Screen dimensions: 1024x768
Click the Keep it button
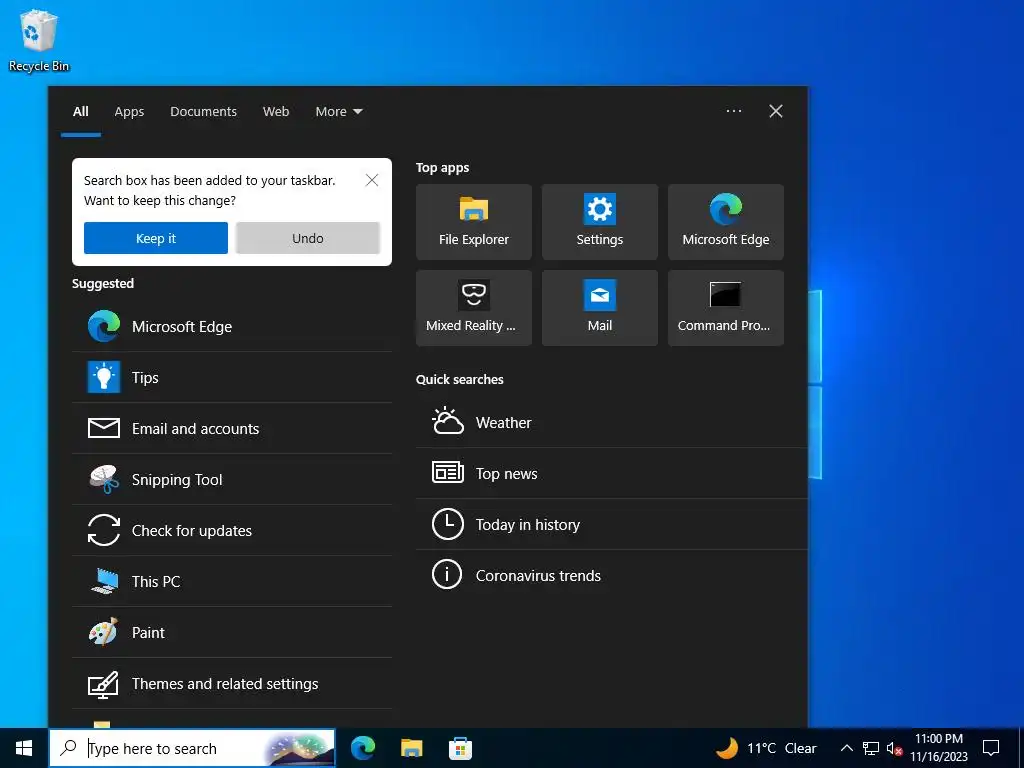point(156,238)
